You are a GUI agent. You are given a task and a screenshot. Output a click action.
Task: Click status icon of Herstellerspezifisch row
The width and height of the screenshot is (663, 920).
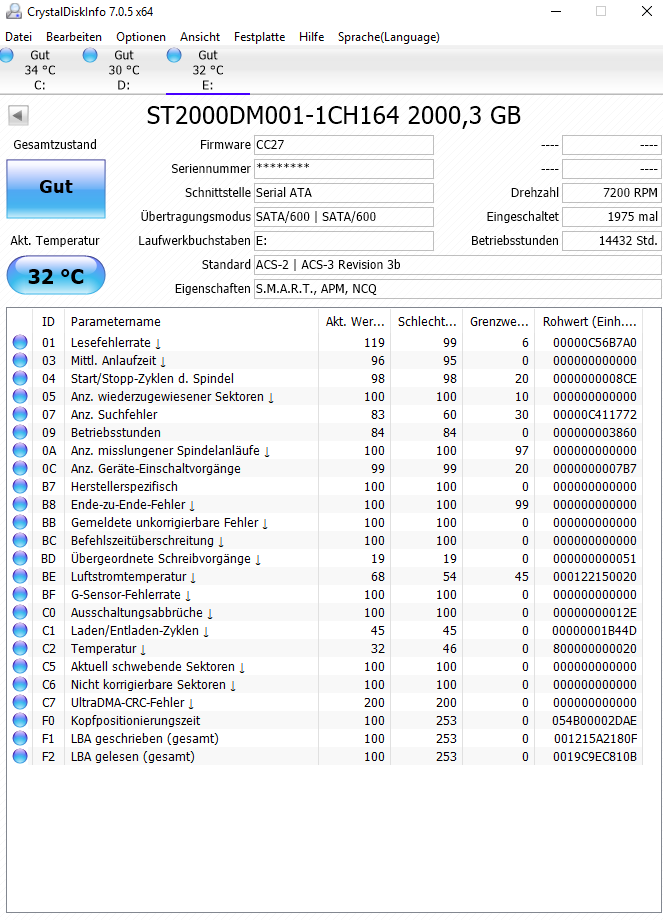[20, 486]
